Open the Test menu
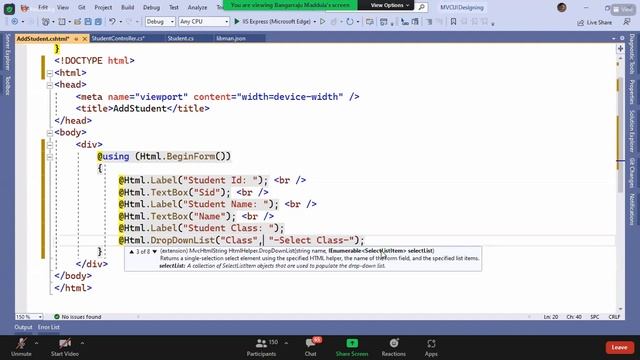Viewport: 640px width, 360px height. point(173,7)
